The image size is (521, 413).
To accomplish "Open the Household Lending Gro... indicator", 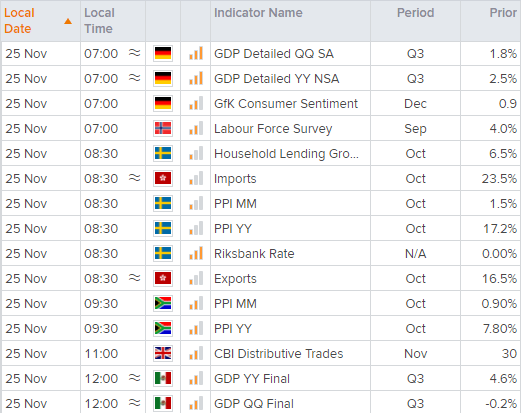I will click(286, 154).
